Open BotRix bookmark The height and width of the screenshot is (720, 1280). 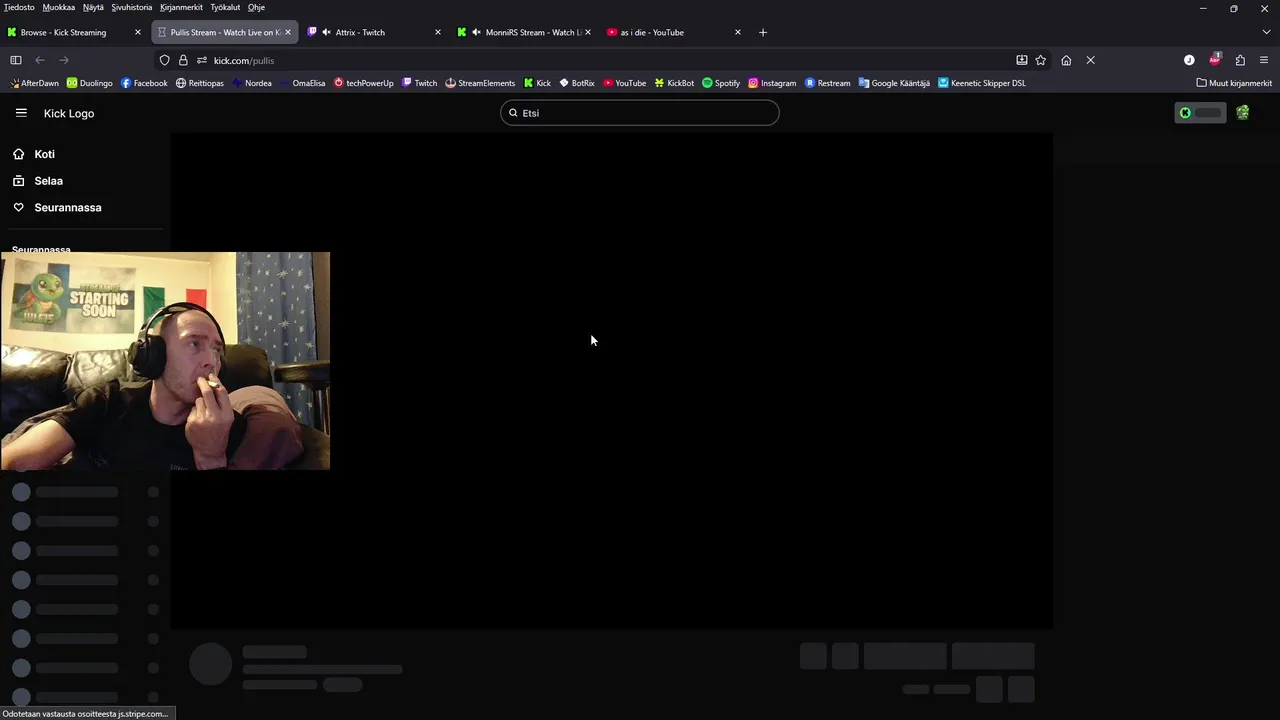click(577, 83)
